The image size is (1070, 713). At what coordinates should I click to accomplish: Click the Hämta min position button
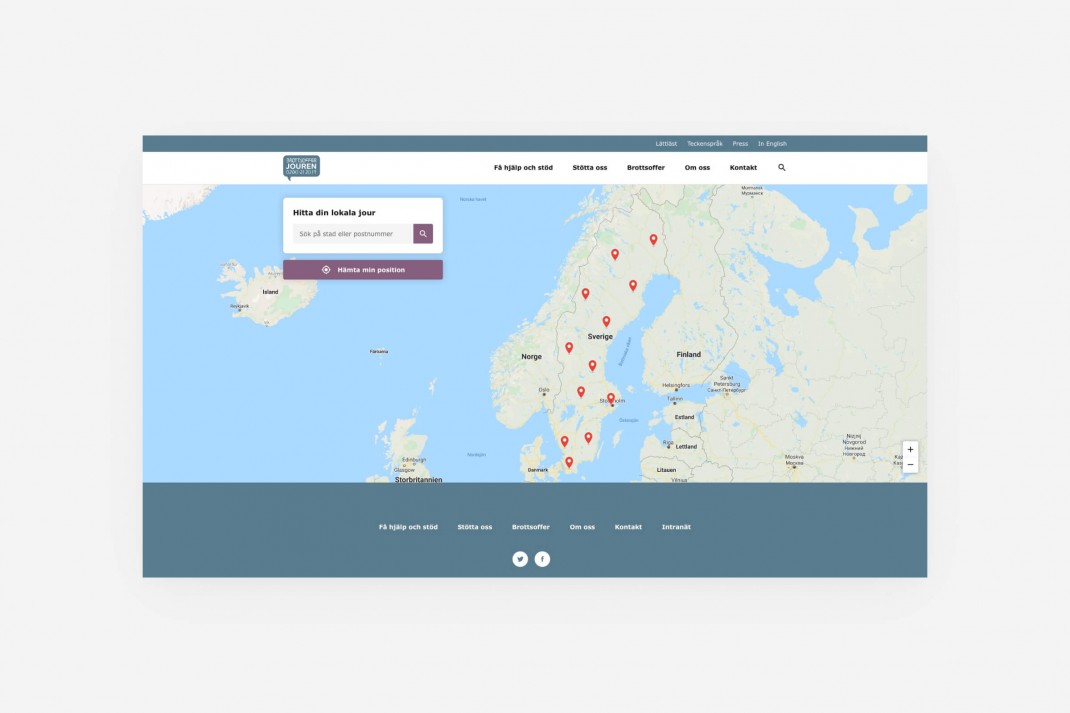point(363,270)
